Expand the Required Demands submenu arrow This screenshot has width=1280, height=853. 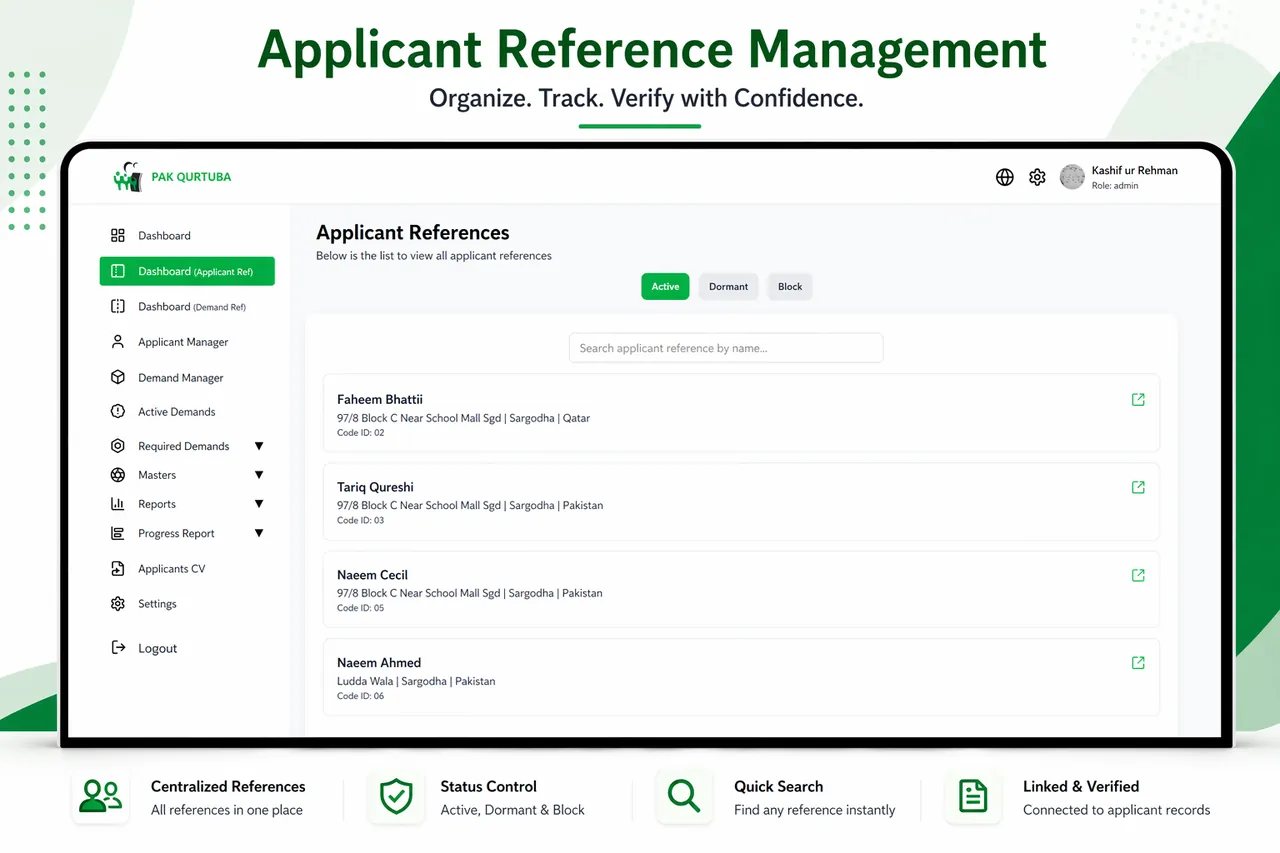pos(259,446)
